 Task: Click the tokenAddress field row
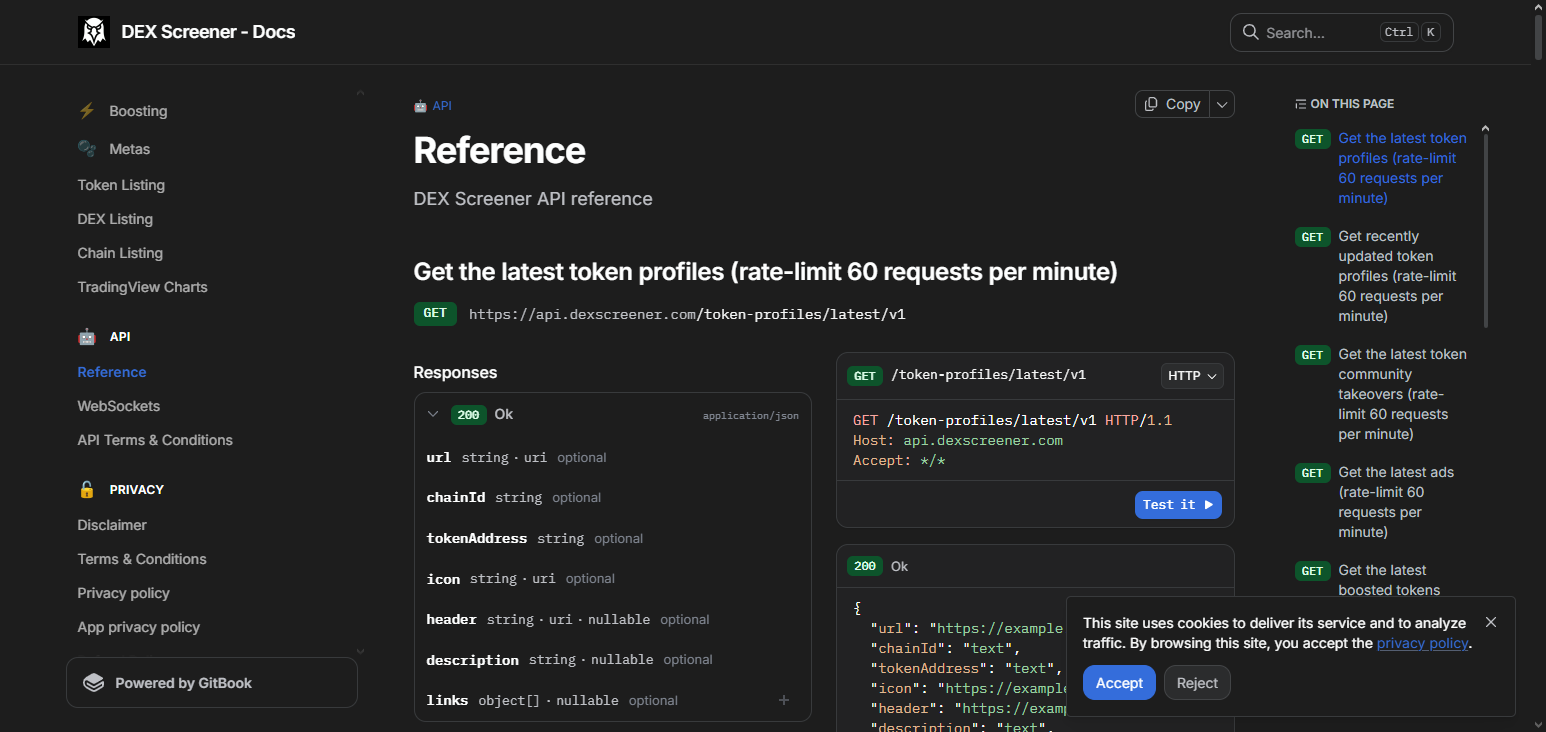pos(612,538)
